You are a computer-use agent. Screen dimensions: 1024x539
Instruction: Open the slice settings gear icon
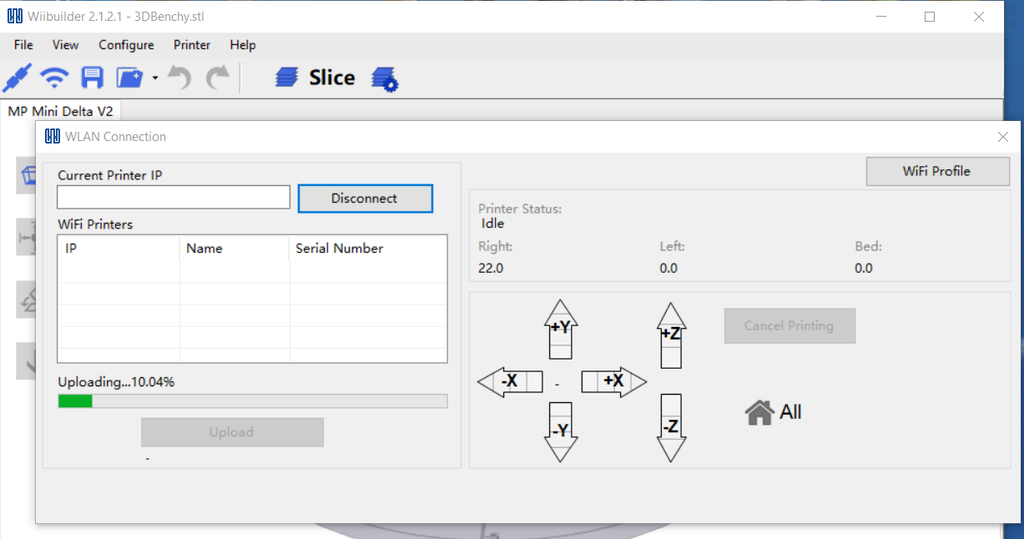[385, 79]
